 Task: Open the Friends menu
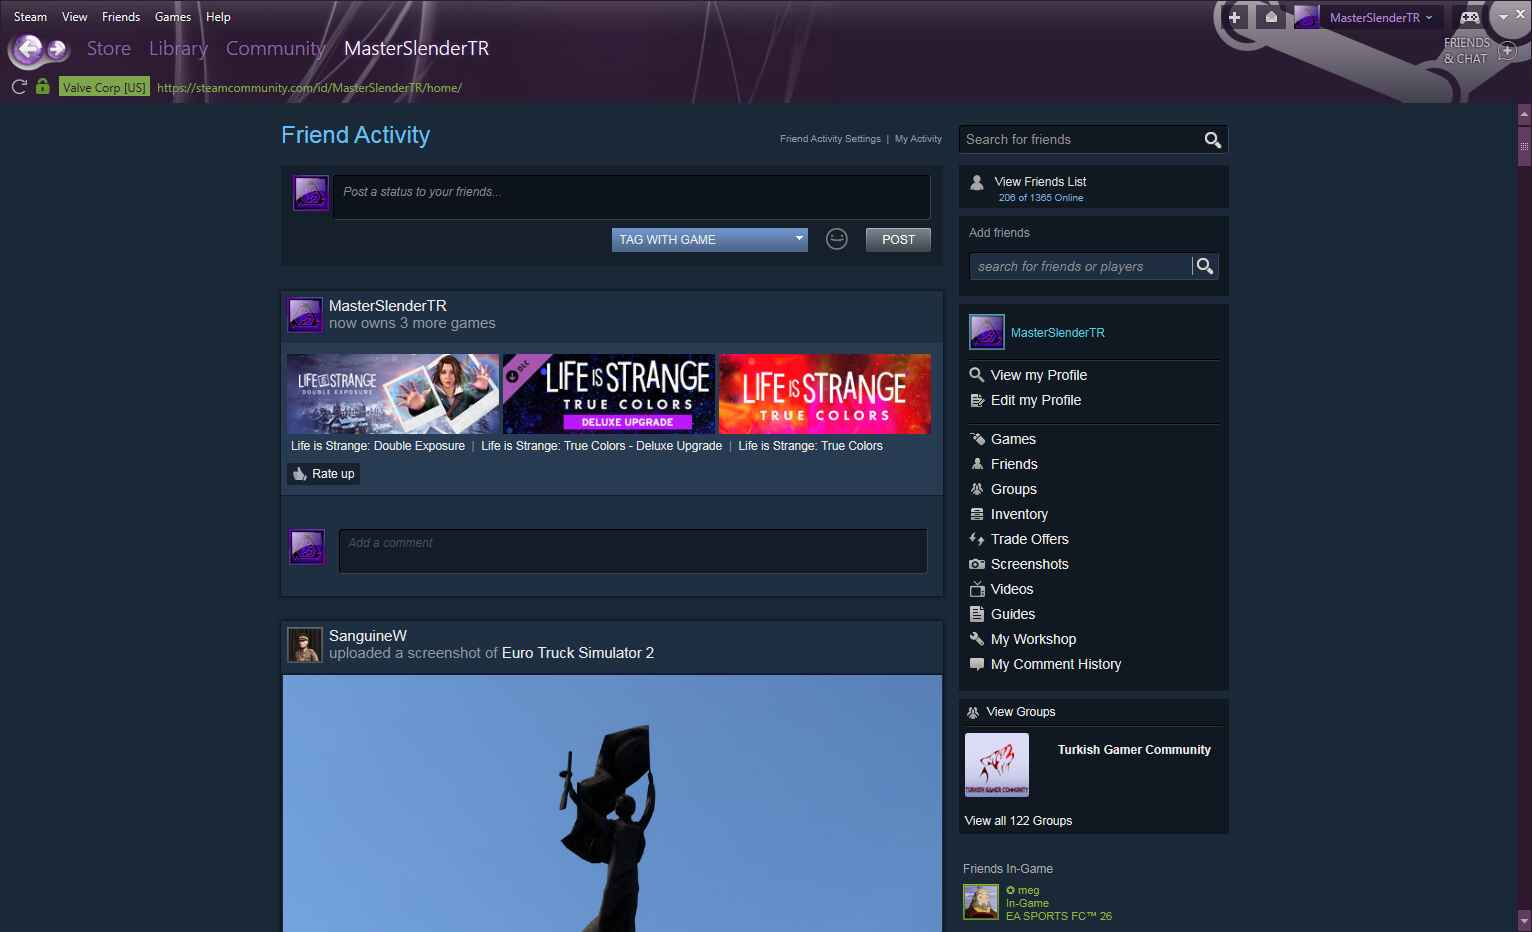(x=121, y=17)
